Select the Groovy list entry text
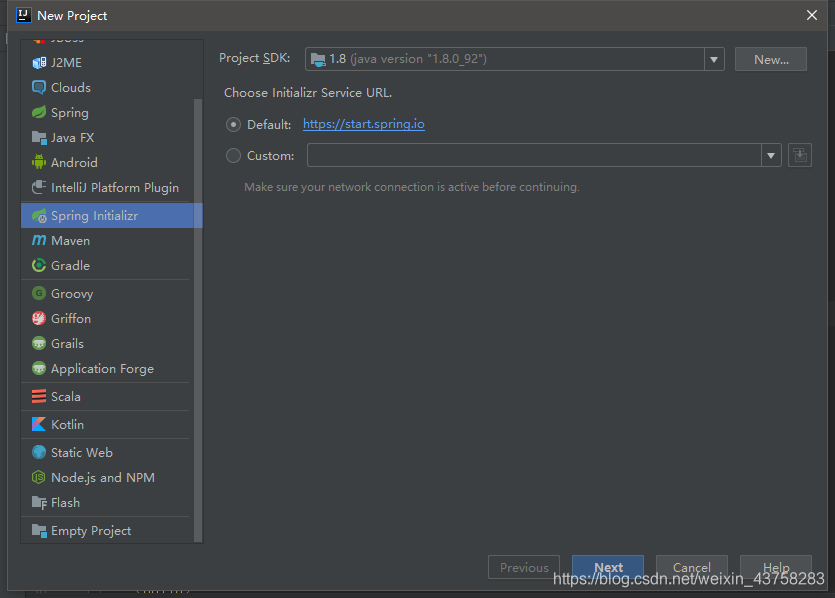 pos(72,294)
